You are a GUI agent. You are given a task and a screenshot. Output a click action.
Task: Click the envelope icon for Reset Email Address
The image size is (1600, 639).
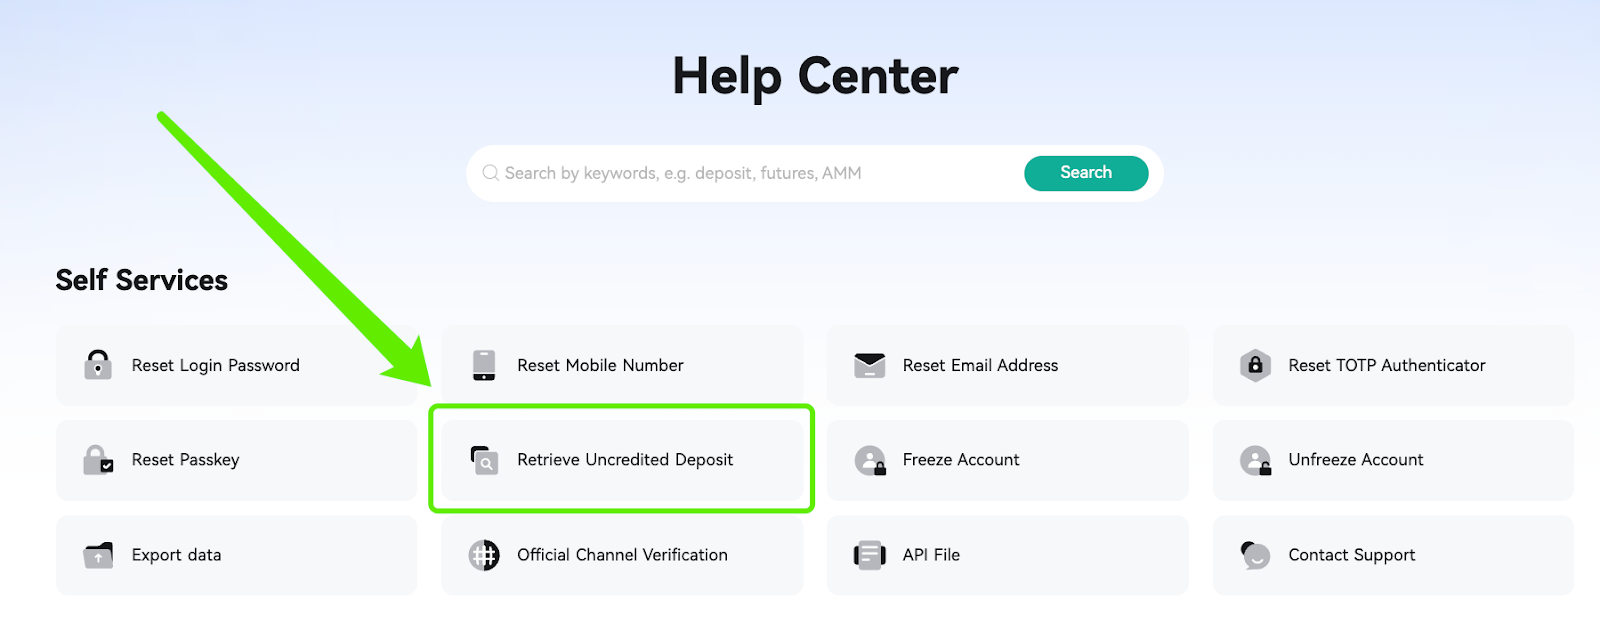click(x=870, y=365)
